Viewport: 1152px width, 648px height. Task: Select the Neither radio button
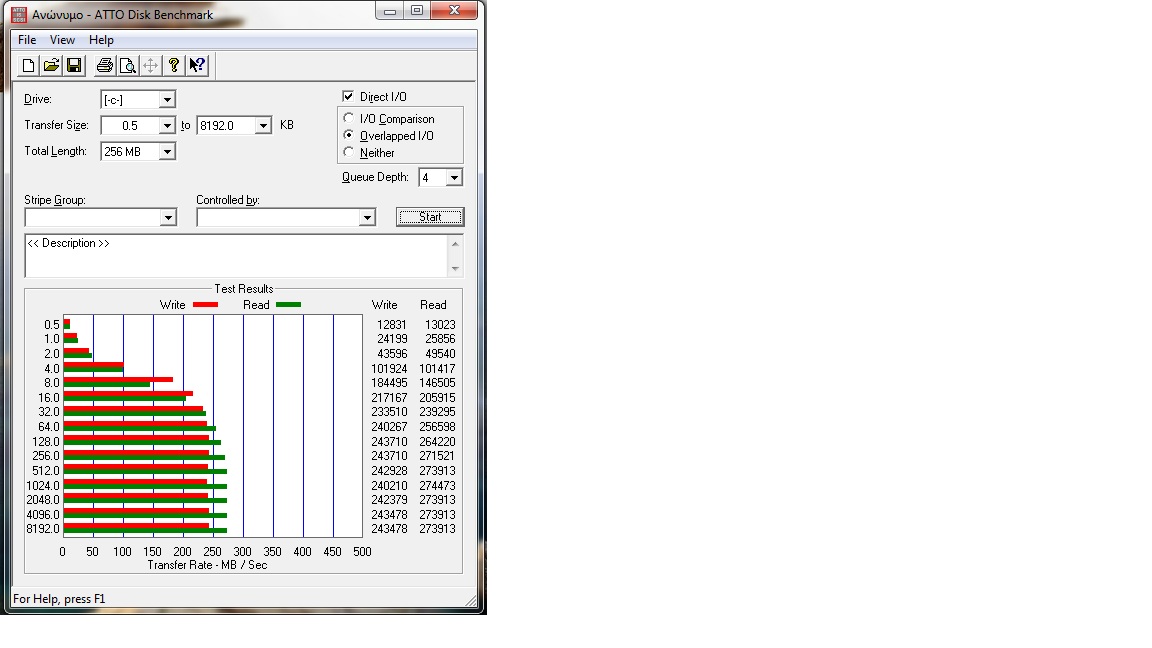(x=349, y=152)
